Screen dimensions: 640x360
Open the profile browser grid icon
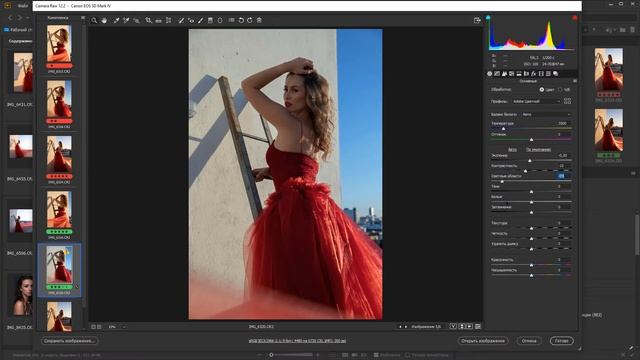click(x=567, y=101)
